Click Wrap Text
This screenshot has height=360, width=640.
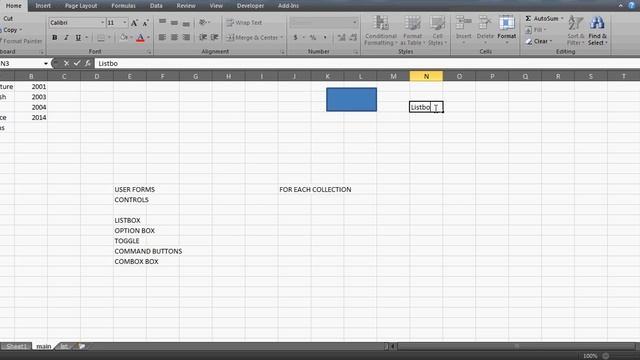coord(244,23)
